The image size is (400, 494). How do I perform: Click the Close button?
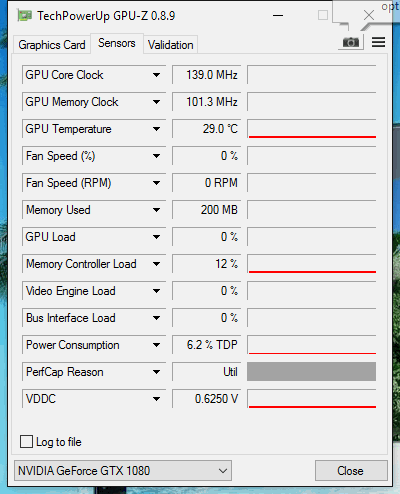351,471
